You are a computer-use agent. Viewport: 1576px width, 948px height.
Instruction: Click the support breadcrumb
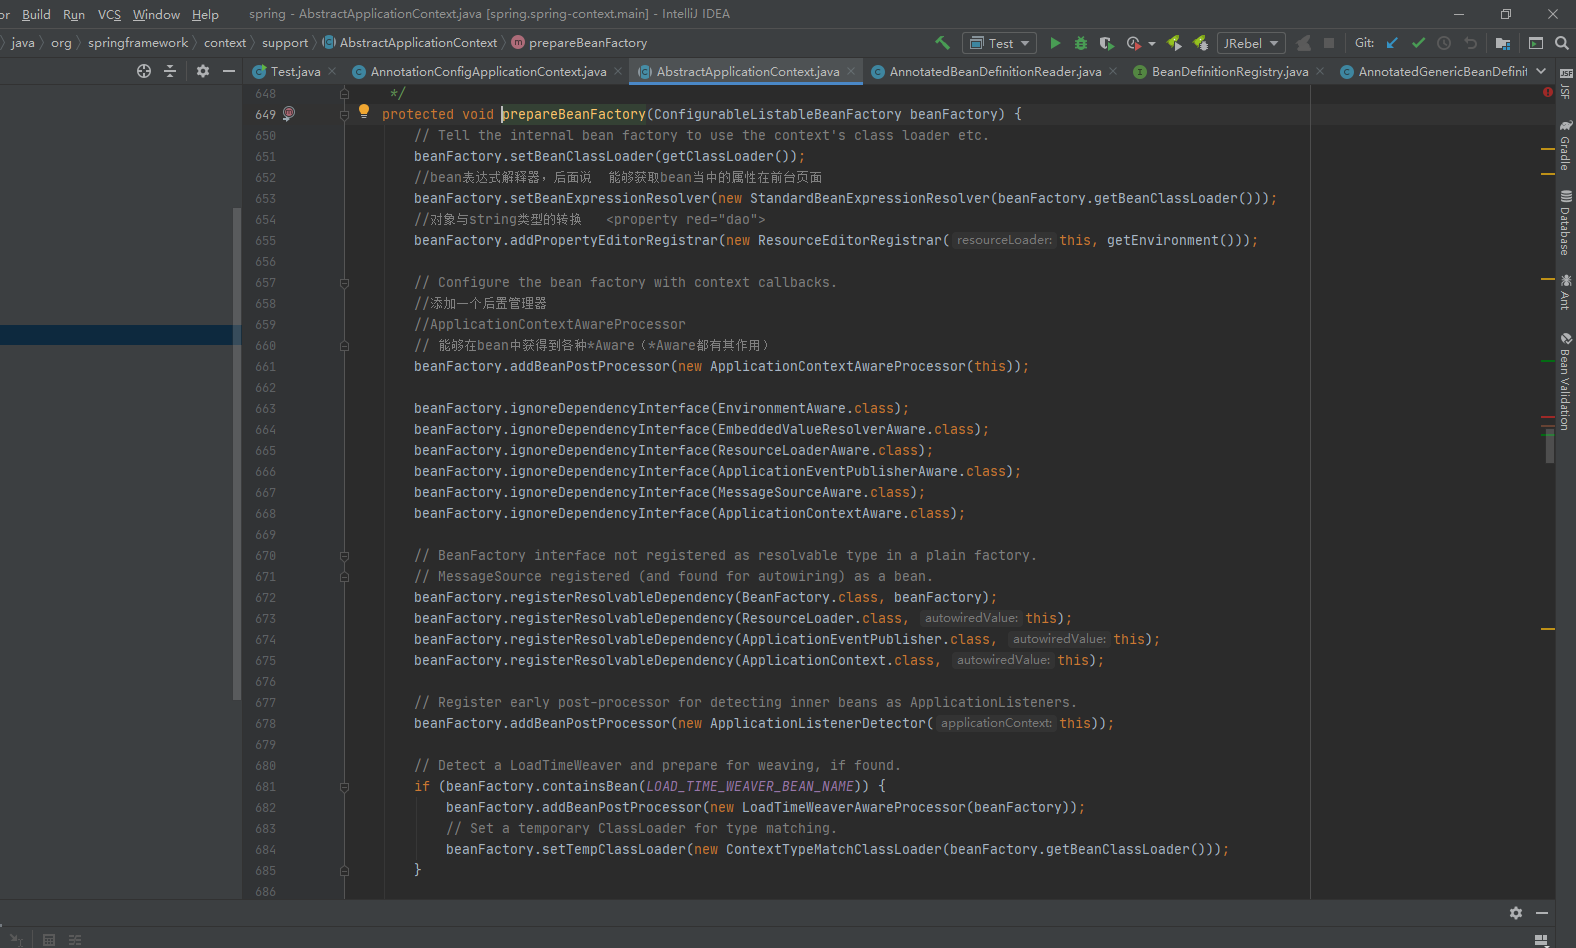pos(285,43)
